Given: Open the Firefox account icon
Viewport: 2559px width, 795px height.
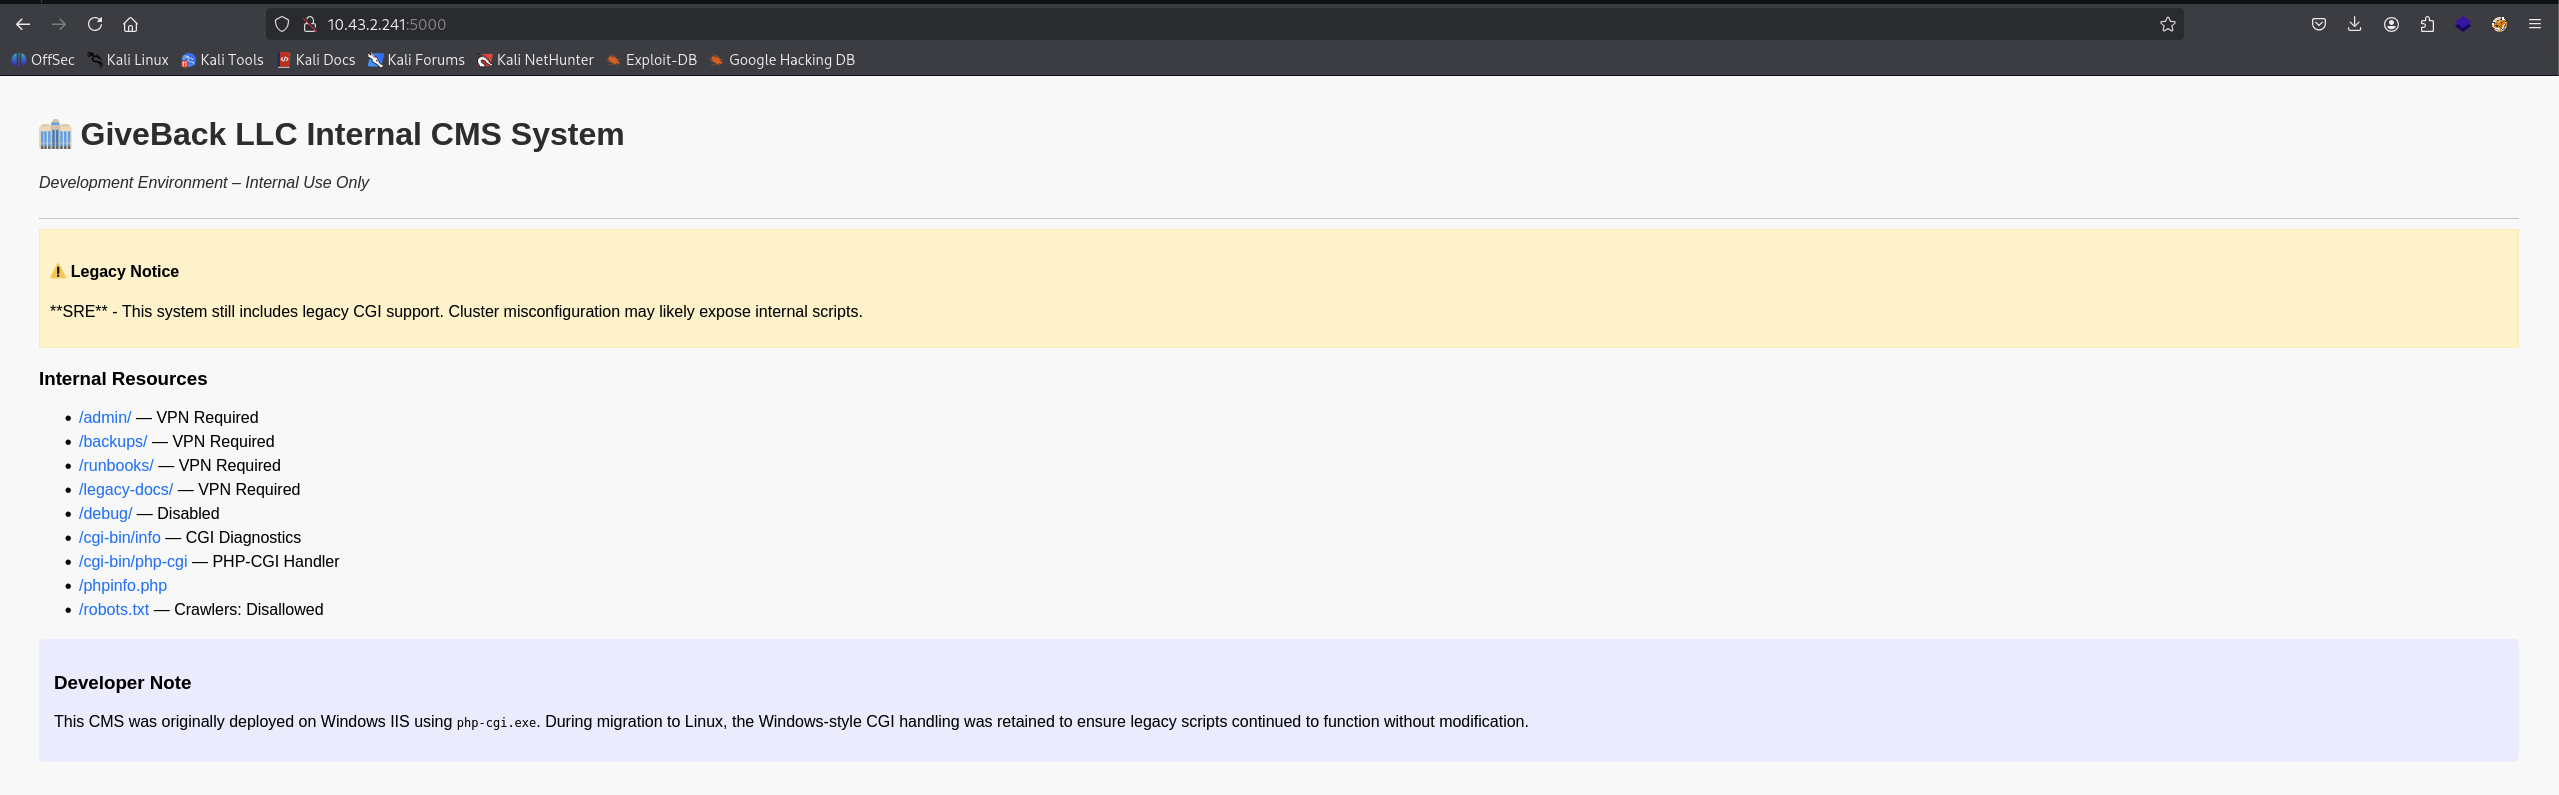Looking at the screenshot, I should [x=2391, y=24].
